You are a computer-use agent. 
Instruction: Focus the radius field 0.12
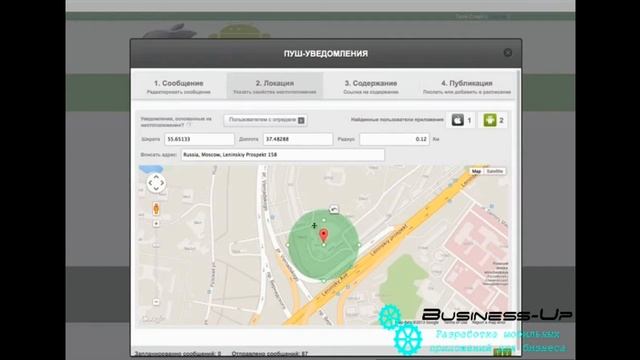click(x=394, y=139)
